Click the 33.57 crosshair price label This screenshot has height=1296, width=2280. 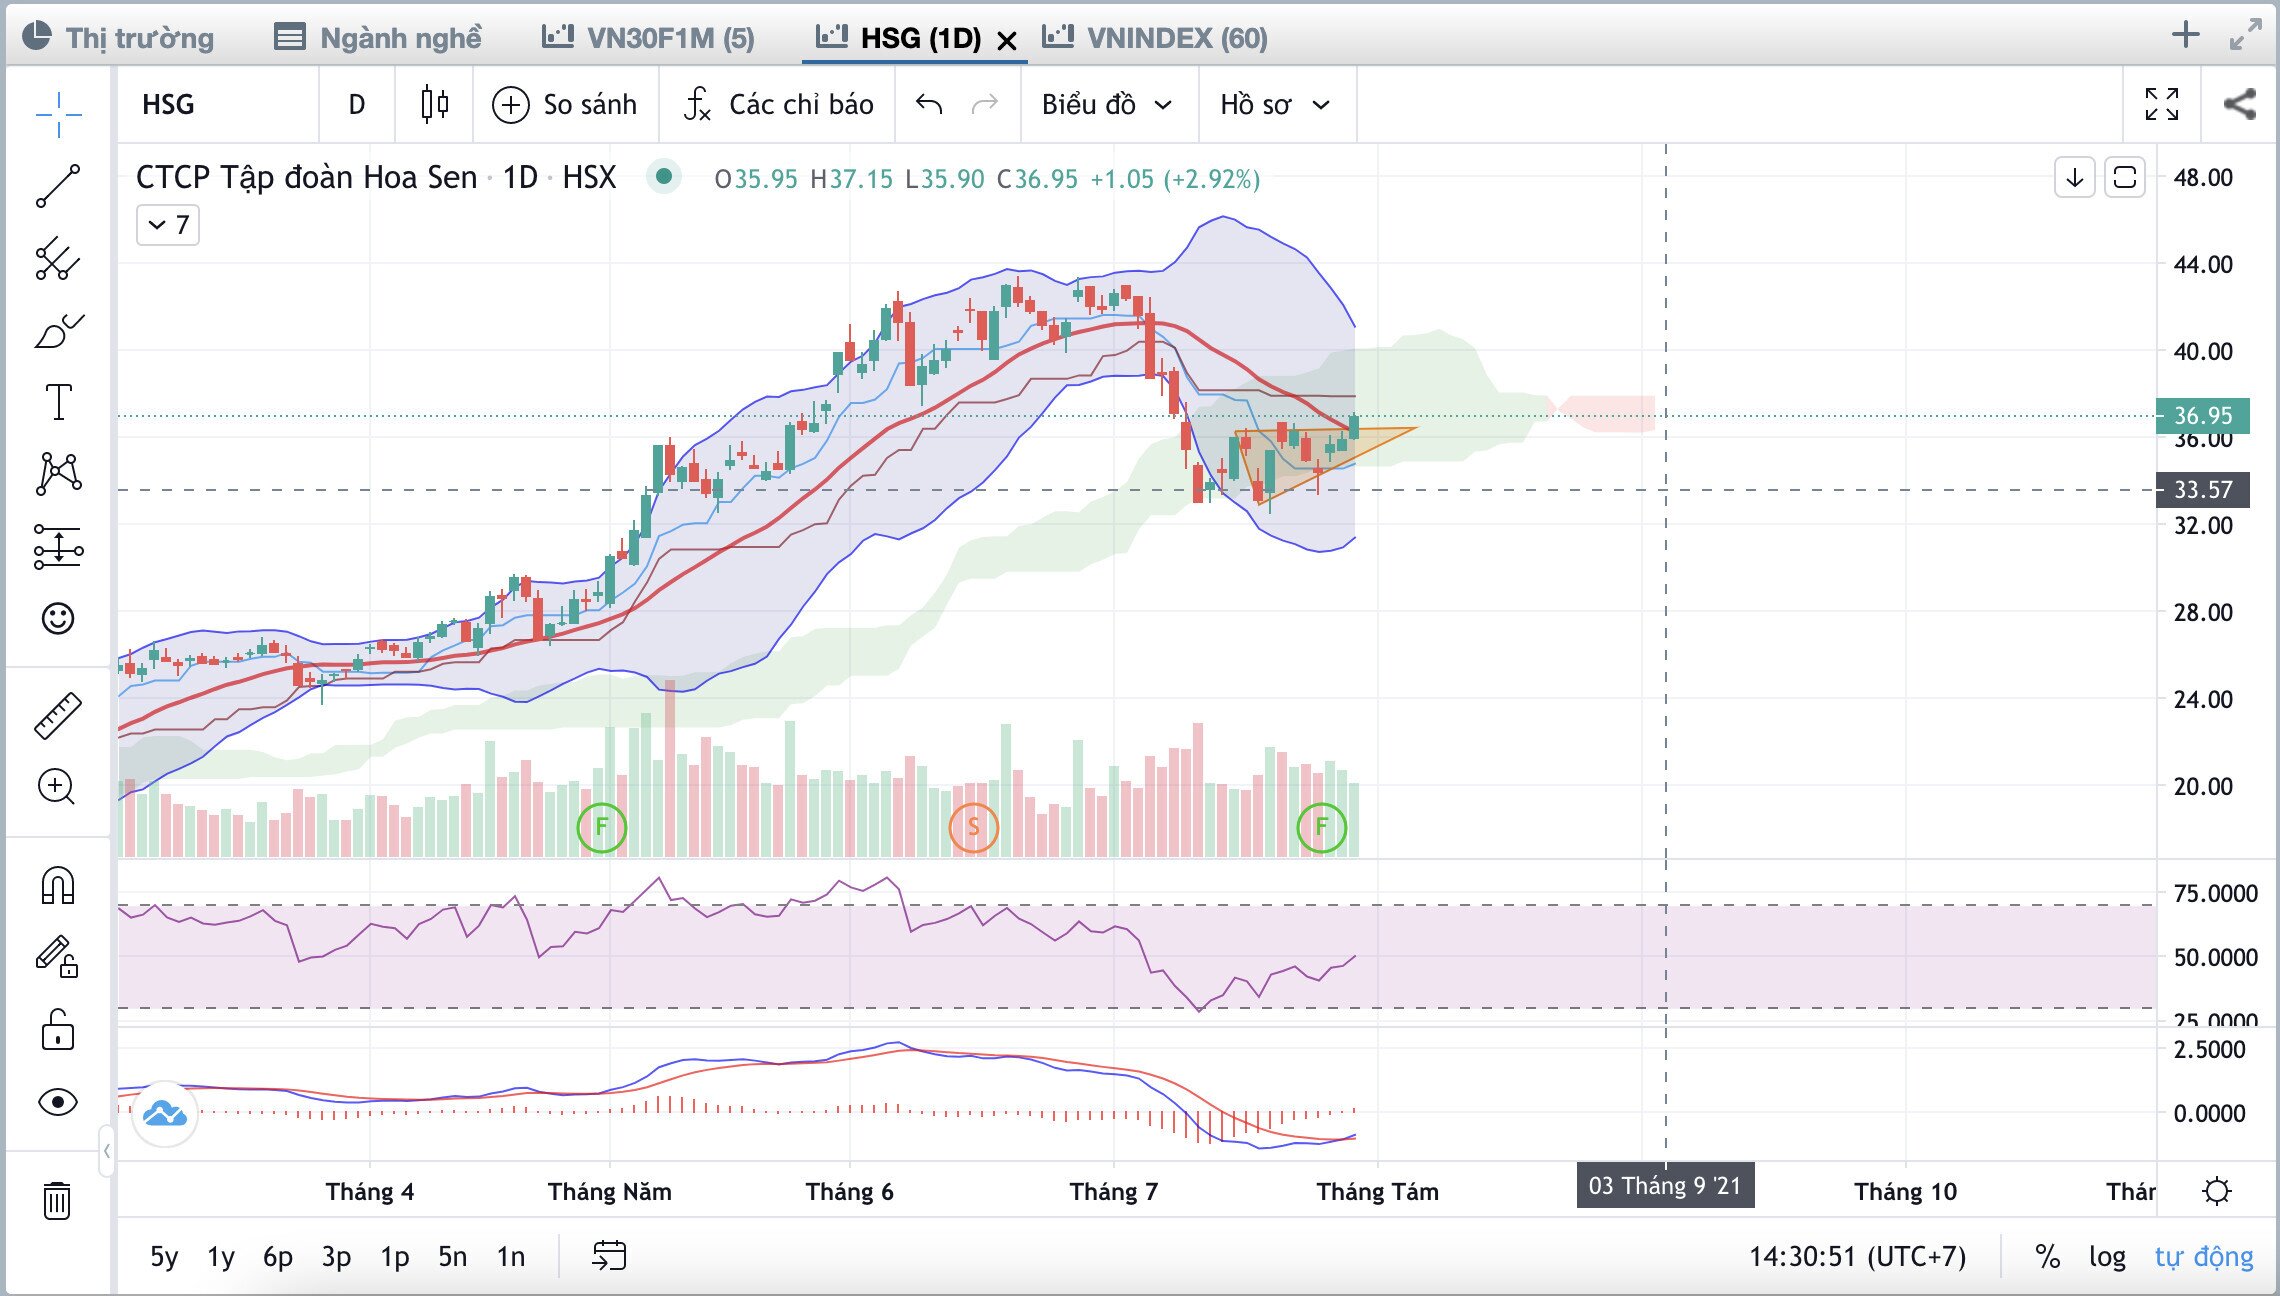coord(2202,490)
